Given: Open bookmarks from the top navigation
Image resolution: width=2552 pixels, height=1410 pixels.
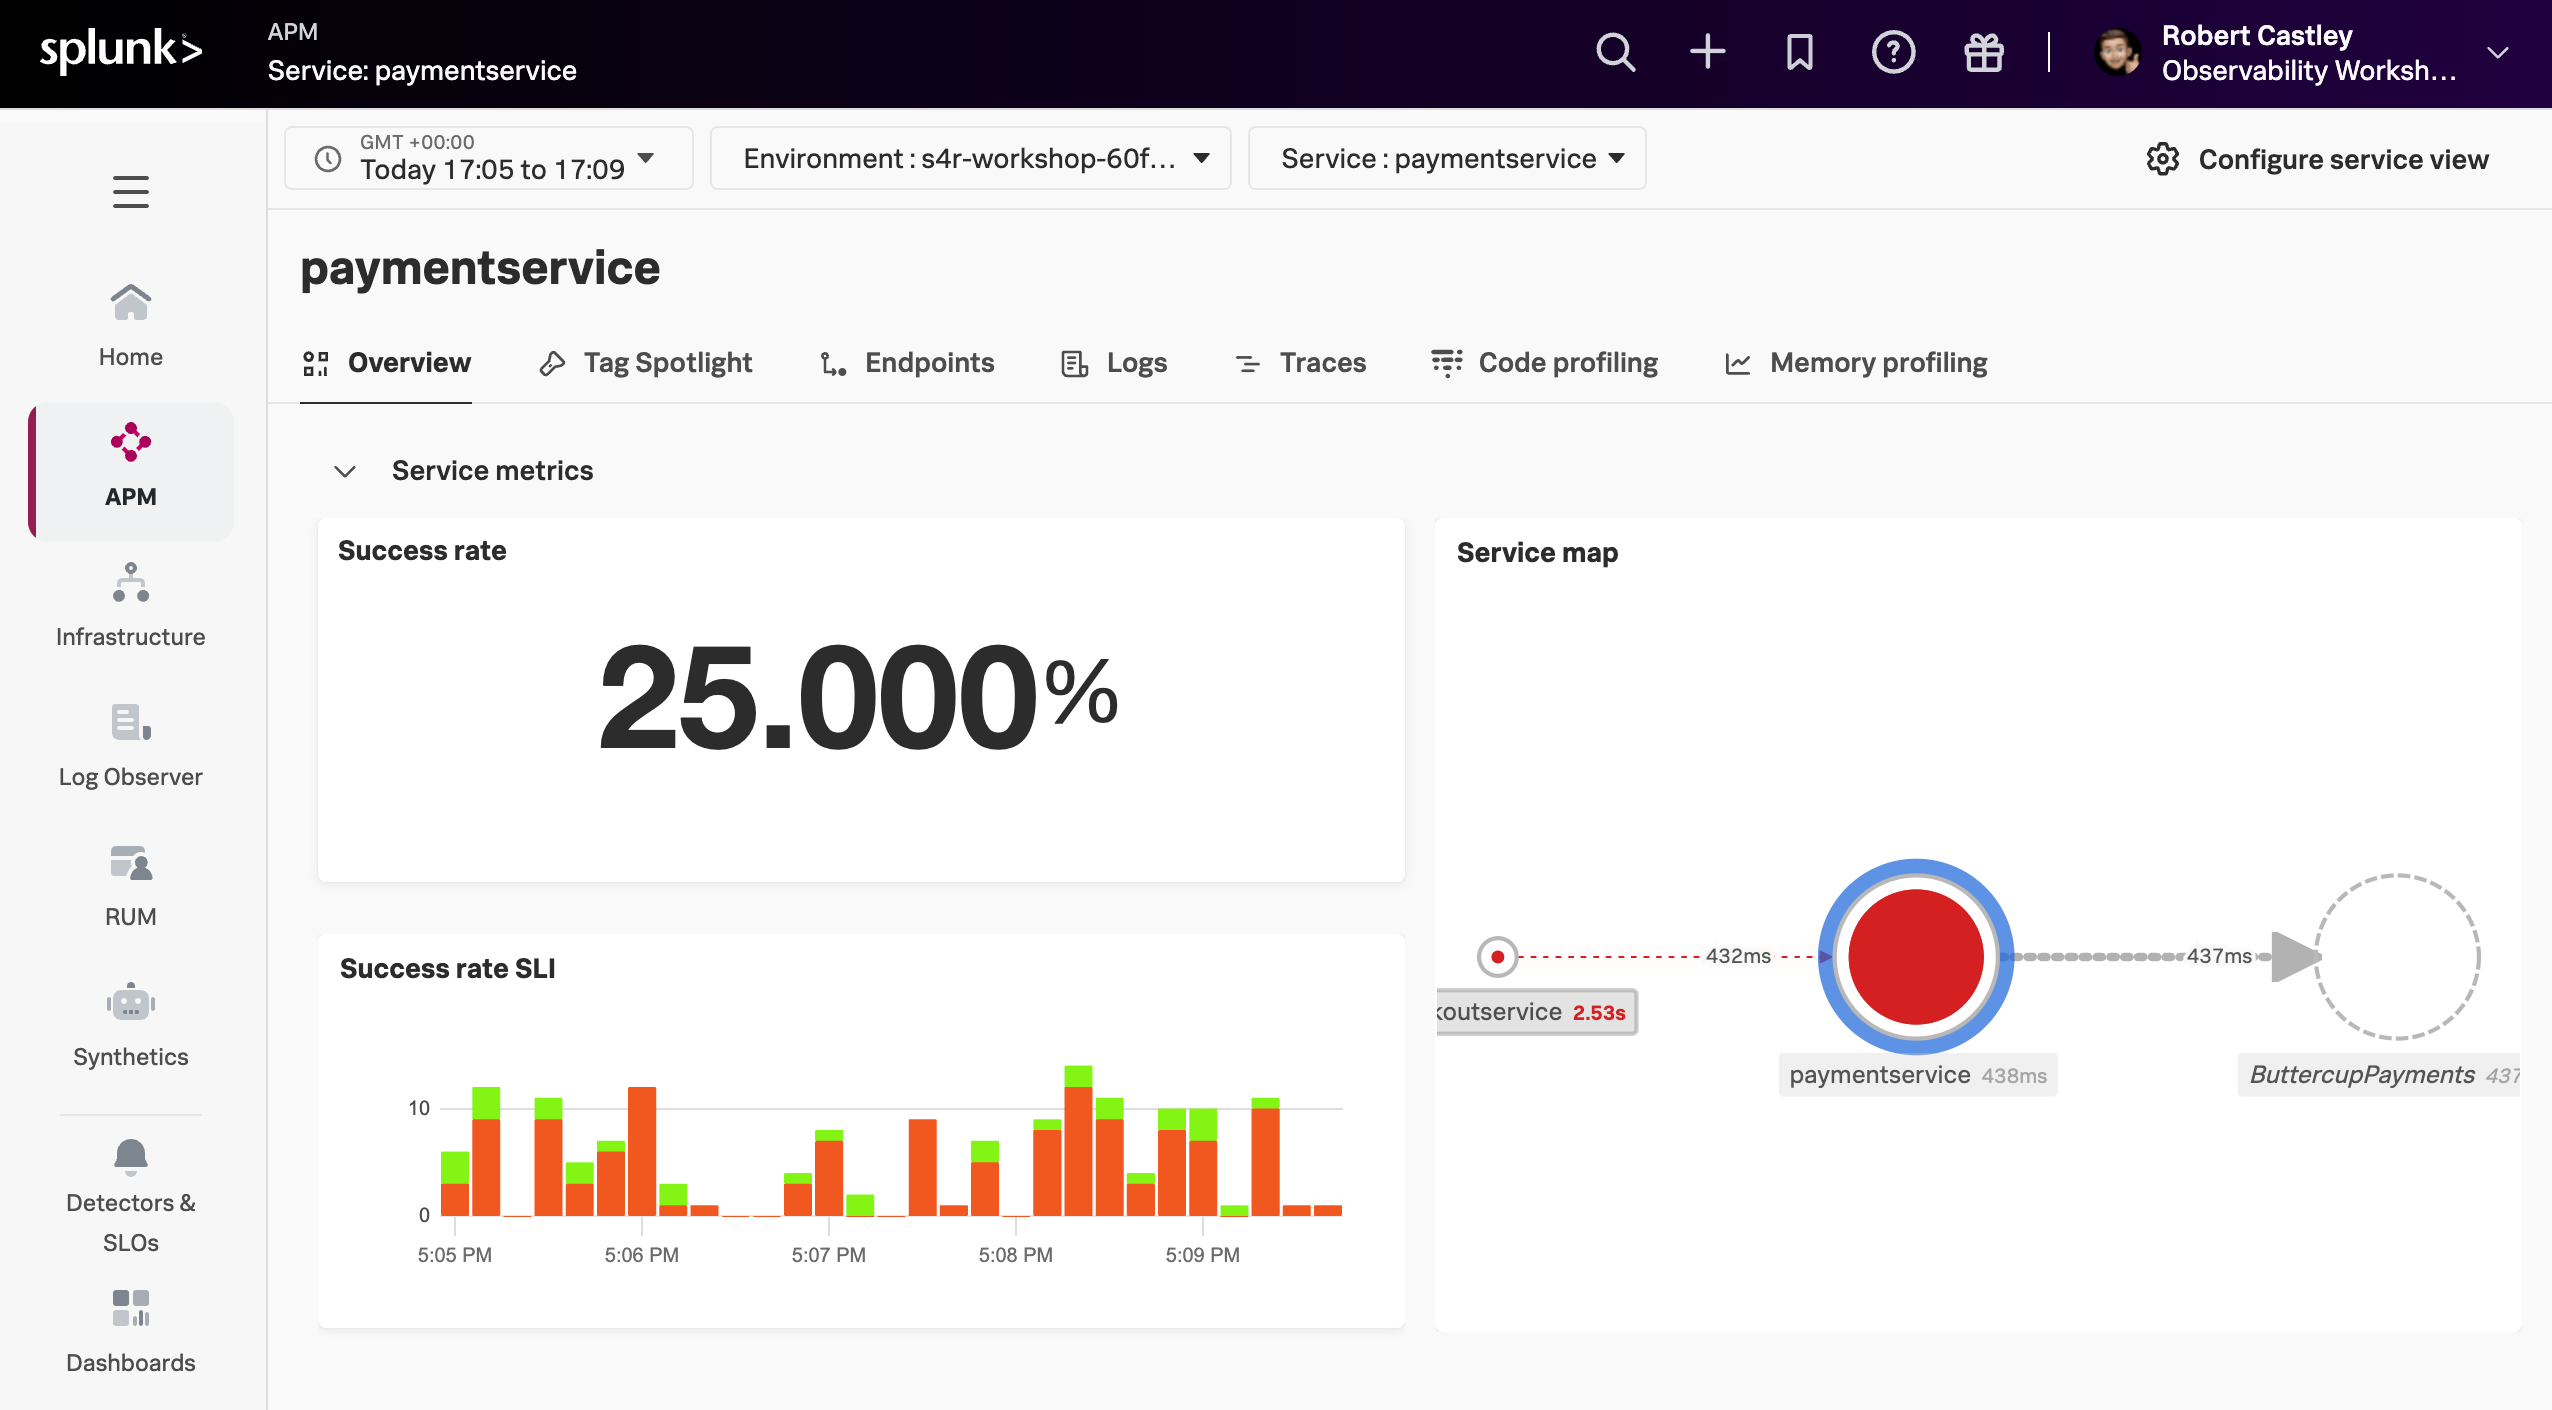Looking at the screenshot, I should click(1797, 52).
